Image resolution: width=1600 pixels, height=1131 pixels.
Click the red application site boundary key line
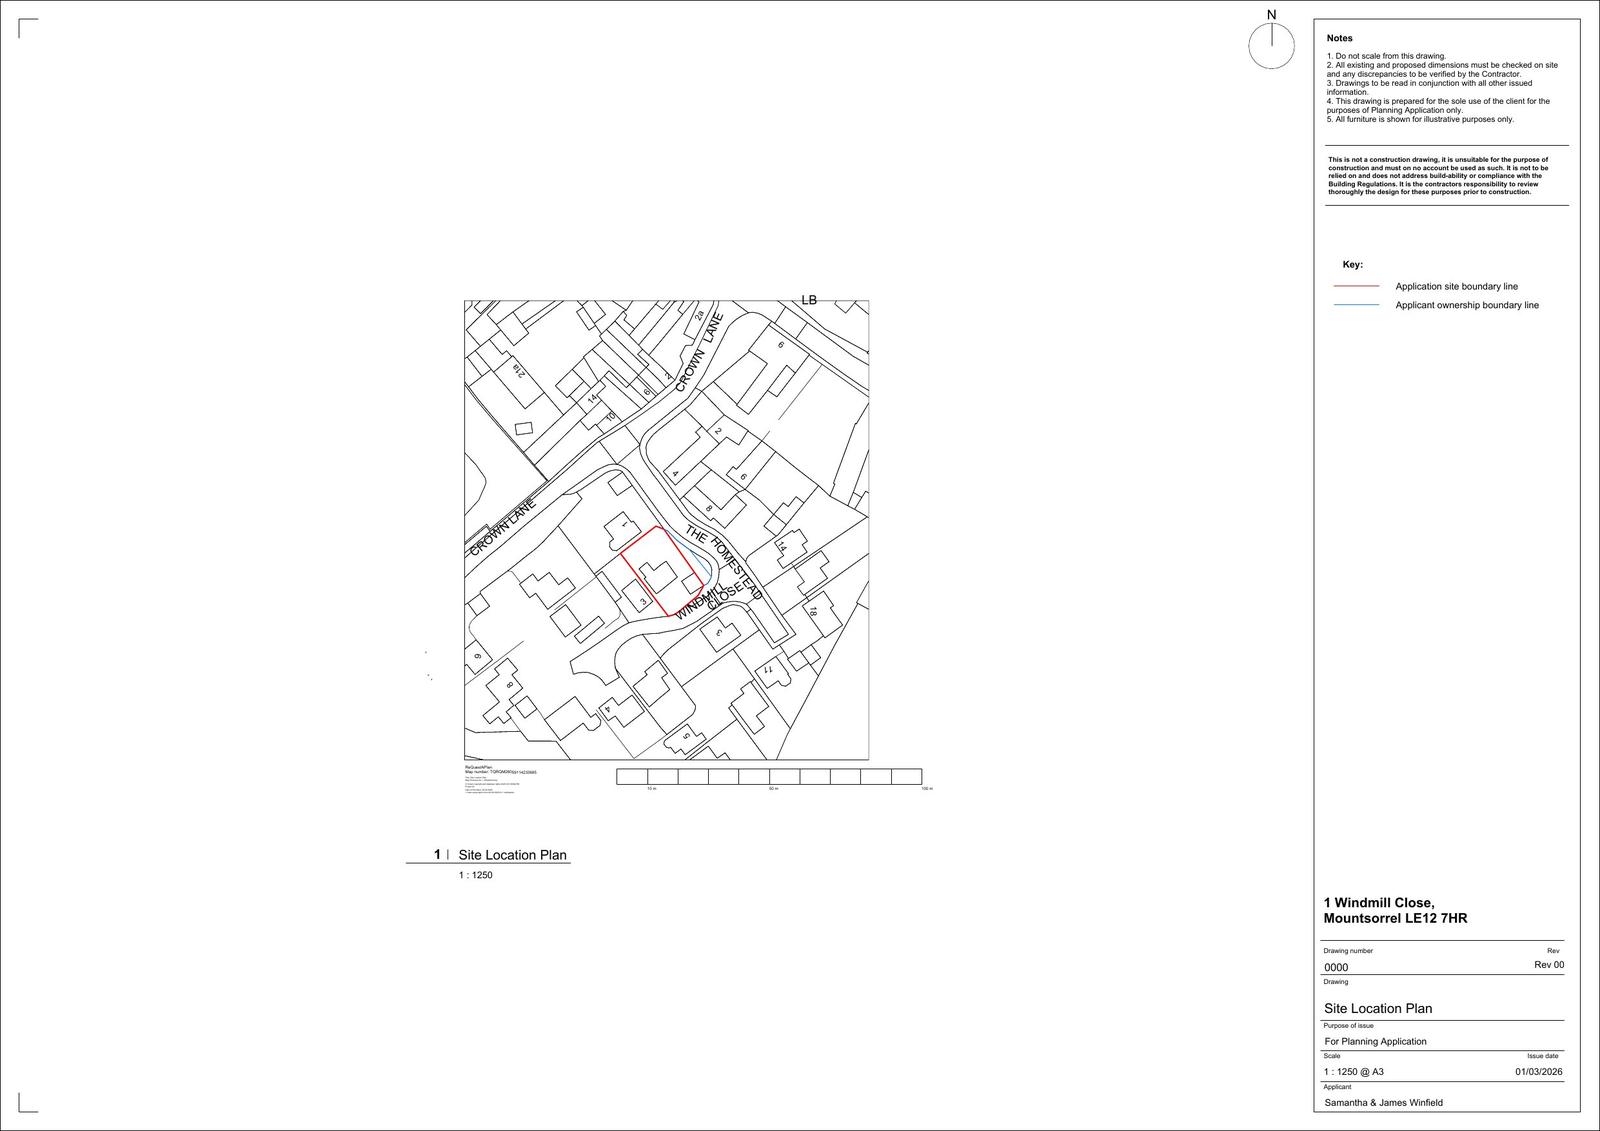[1356, 286]
